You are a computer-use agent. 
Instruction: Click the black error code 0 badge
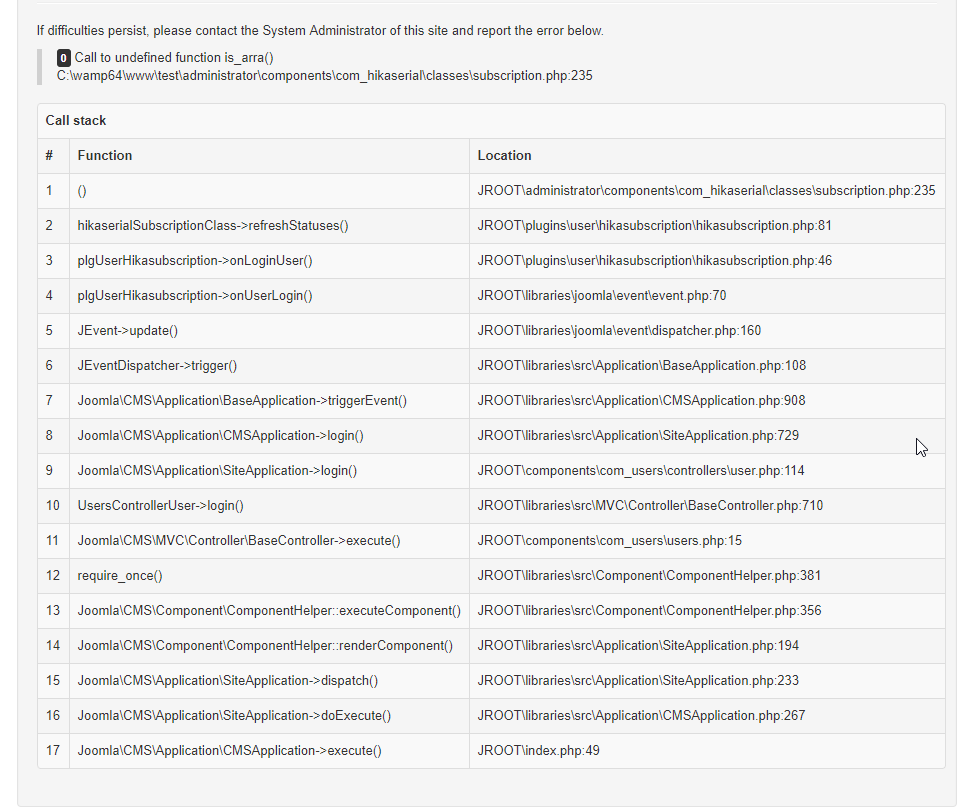point(64,58)
